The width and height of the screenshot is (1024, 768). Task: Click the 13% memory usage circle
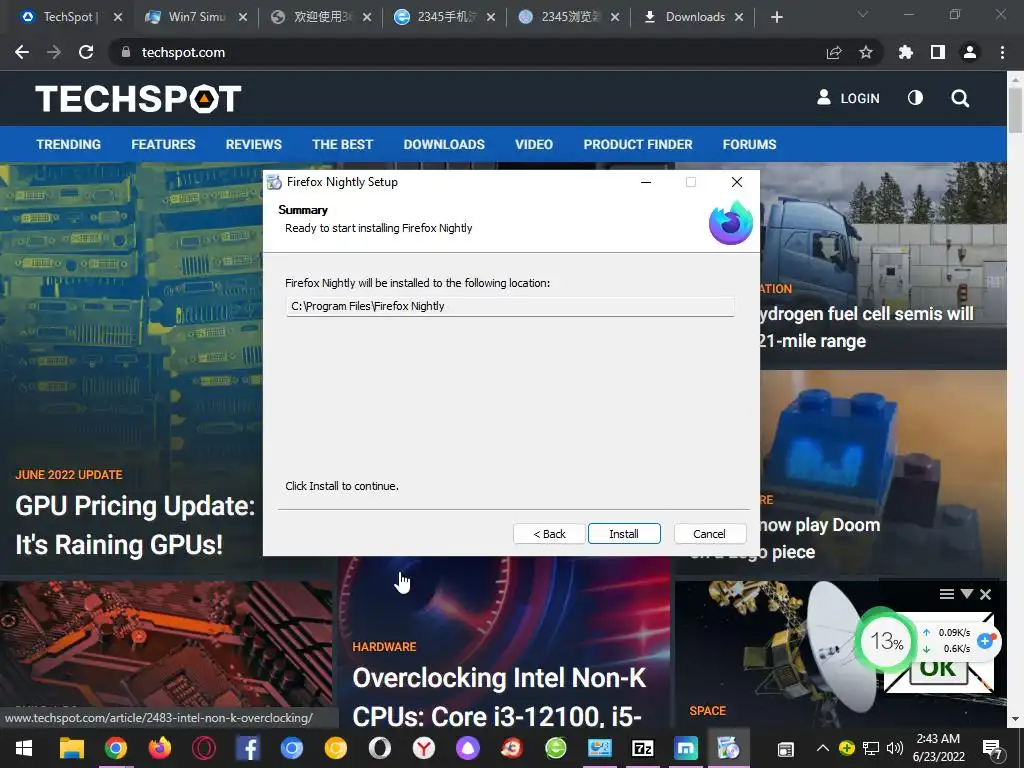[x=886, y=641]
